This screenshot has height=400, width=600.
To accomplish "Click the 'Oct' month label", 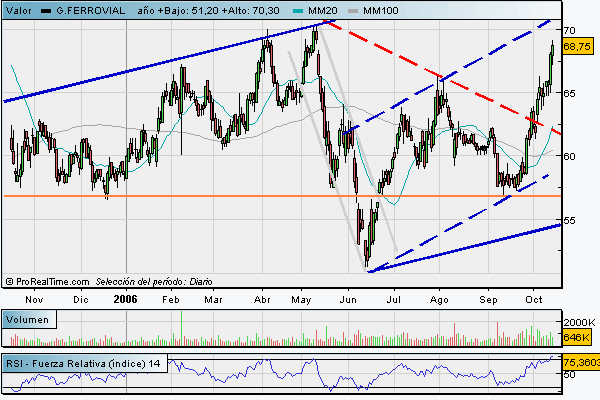I will (533, 299).
